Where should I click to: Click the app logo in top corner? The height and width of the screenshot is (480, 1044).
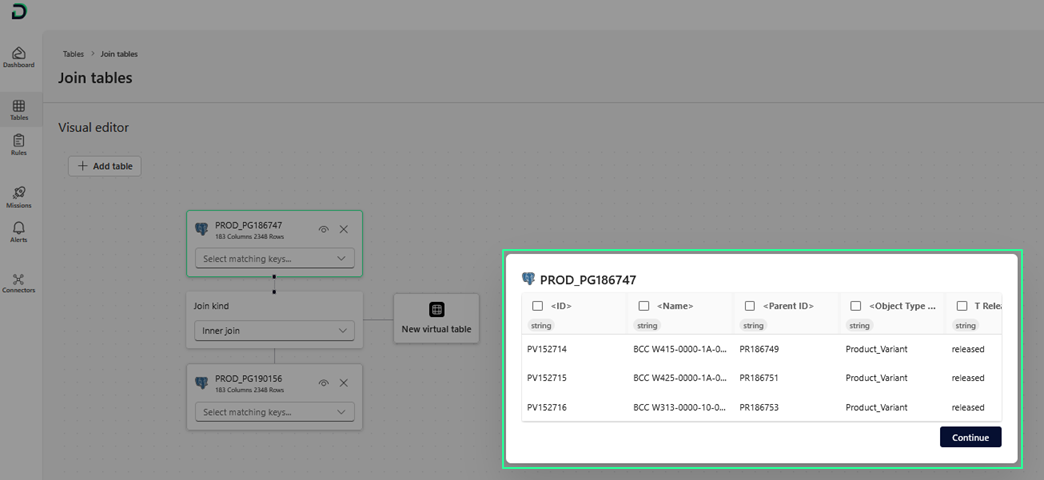19,12
